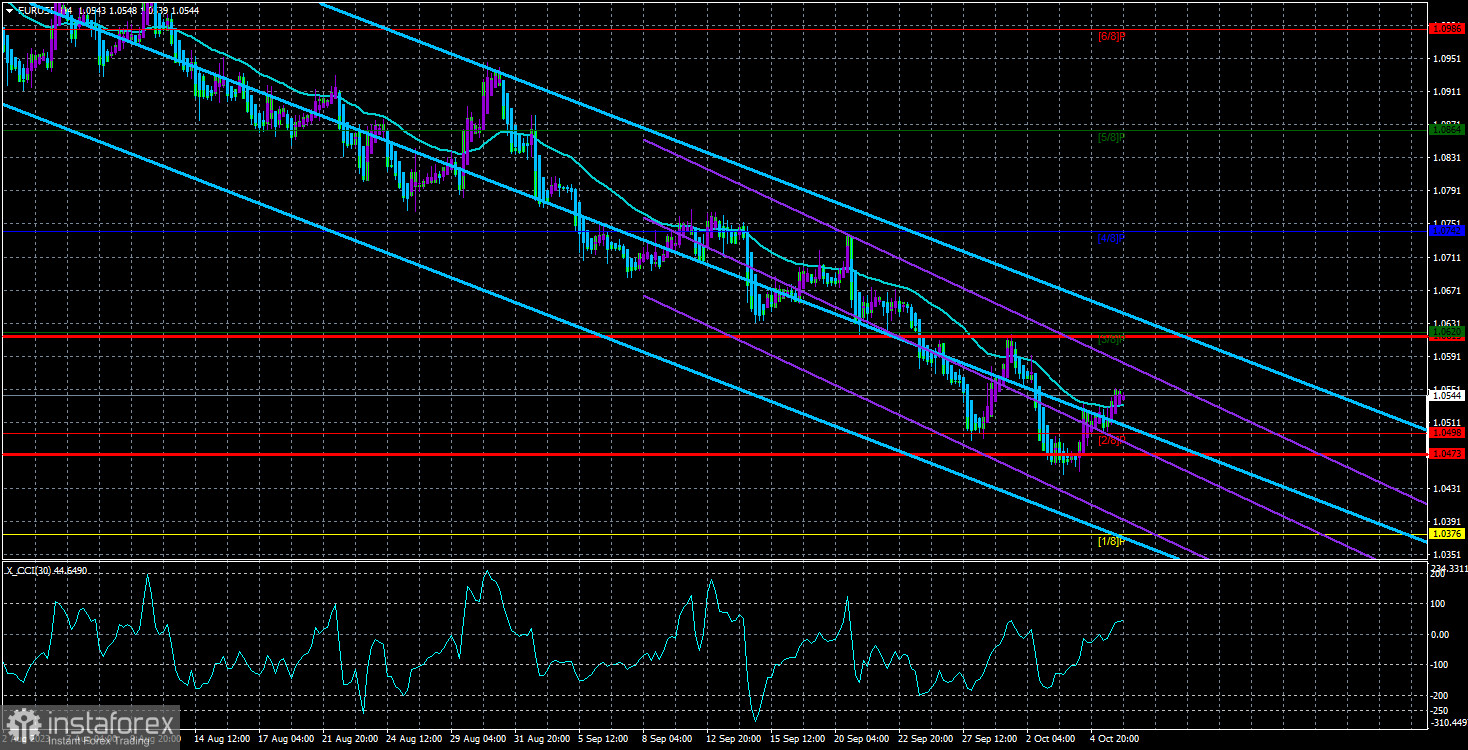Open the EURUSD chart menu triangle
The height and width of the screenshot is (750, 1468).
click(9, 9)
